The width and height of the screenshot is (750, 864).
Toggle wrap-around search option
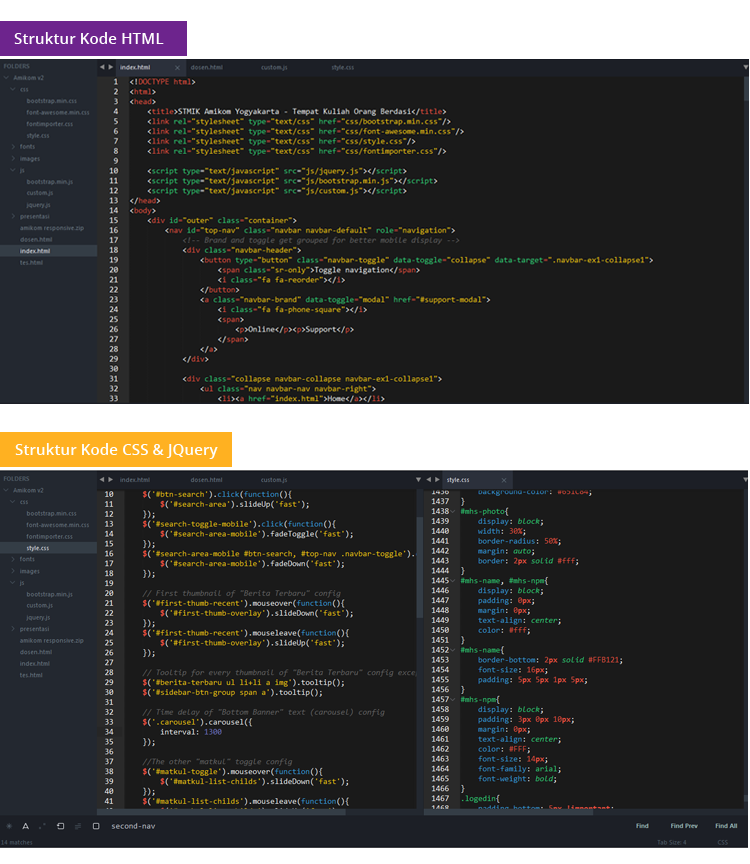(61, 826)
